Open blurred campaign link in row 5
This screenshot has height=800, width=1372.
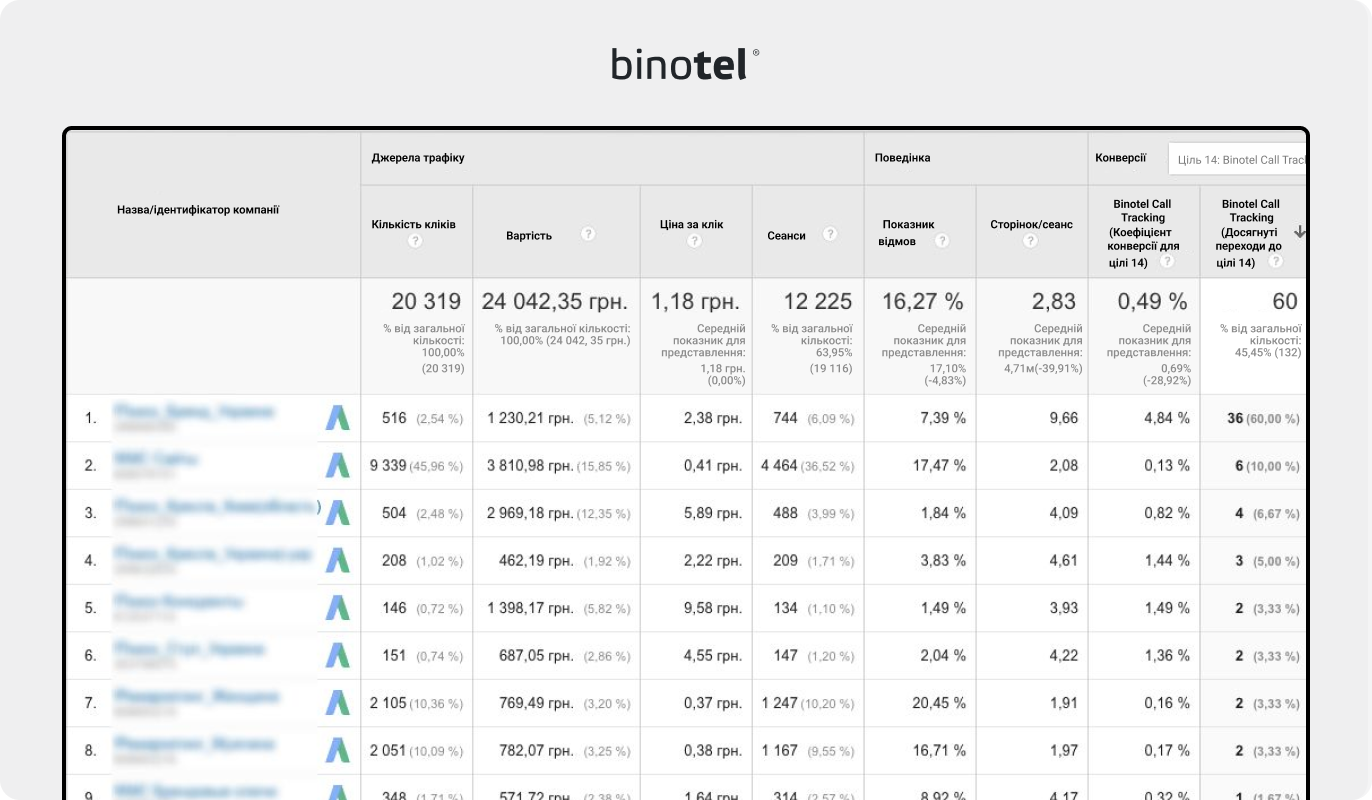(x=178, y=602)
